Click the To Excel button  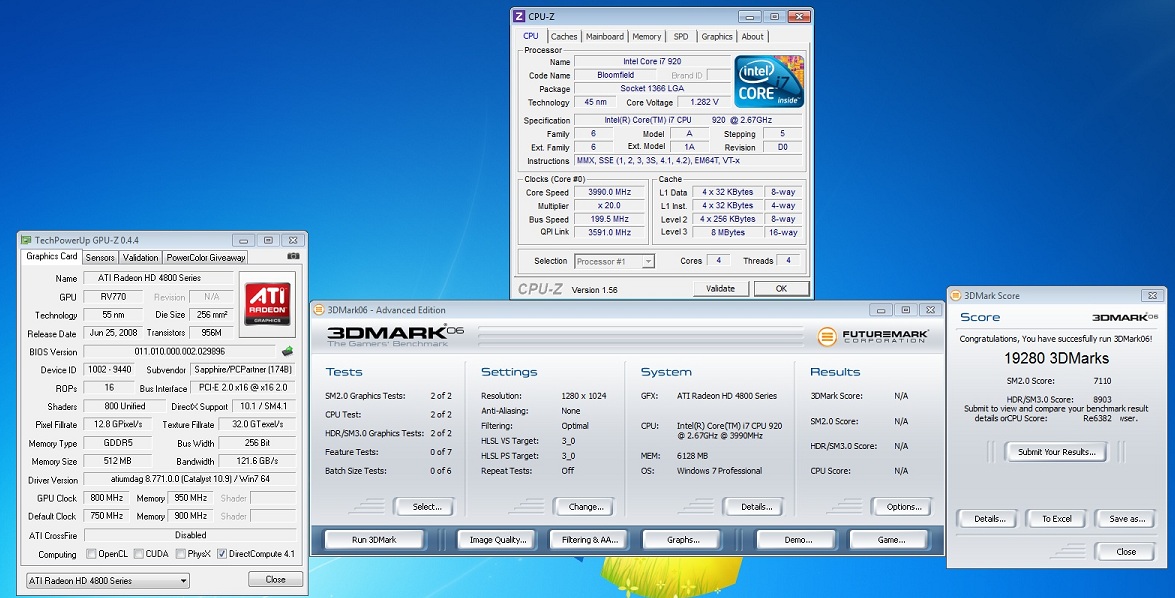[x=1057, y=519]
